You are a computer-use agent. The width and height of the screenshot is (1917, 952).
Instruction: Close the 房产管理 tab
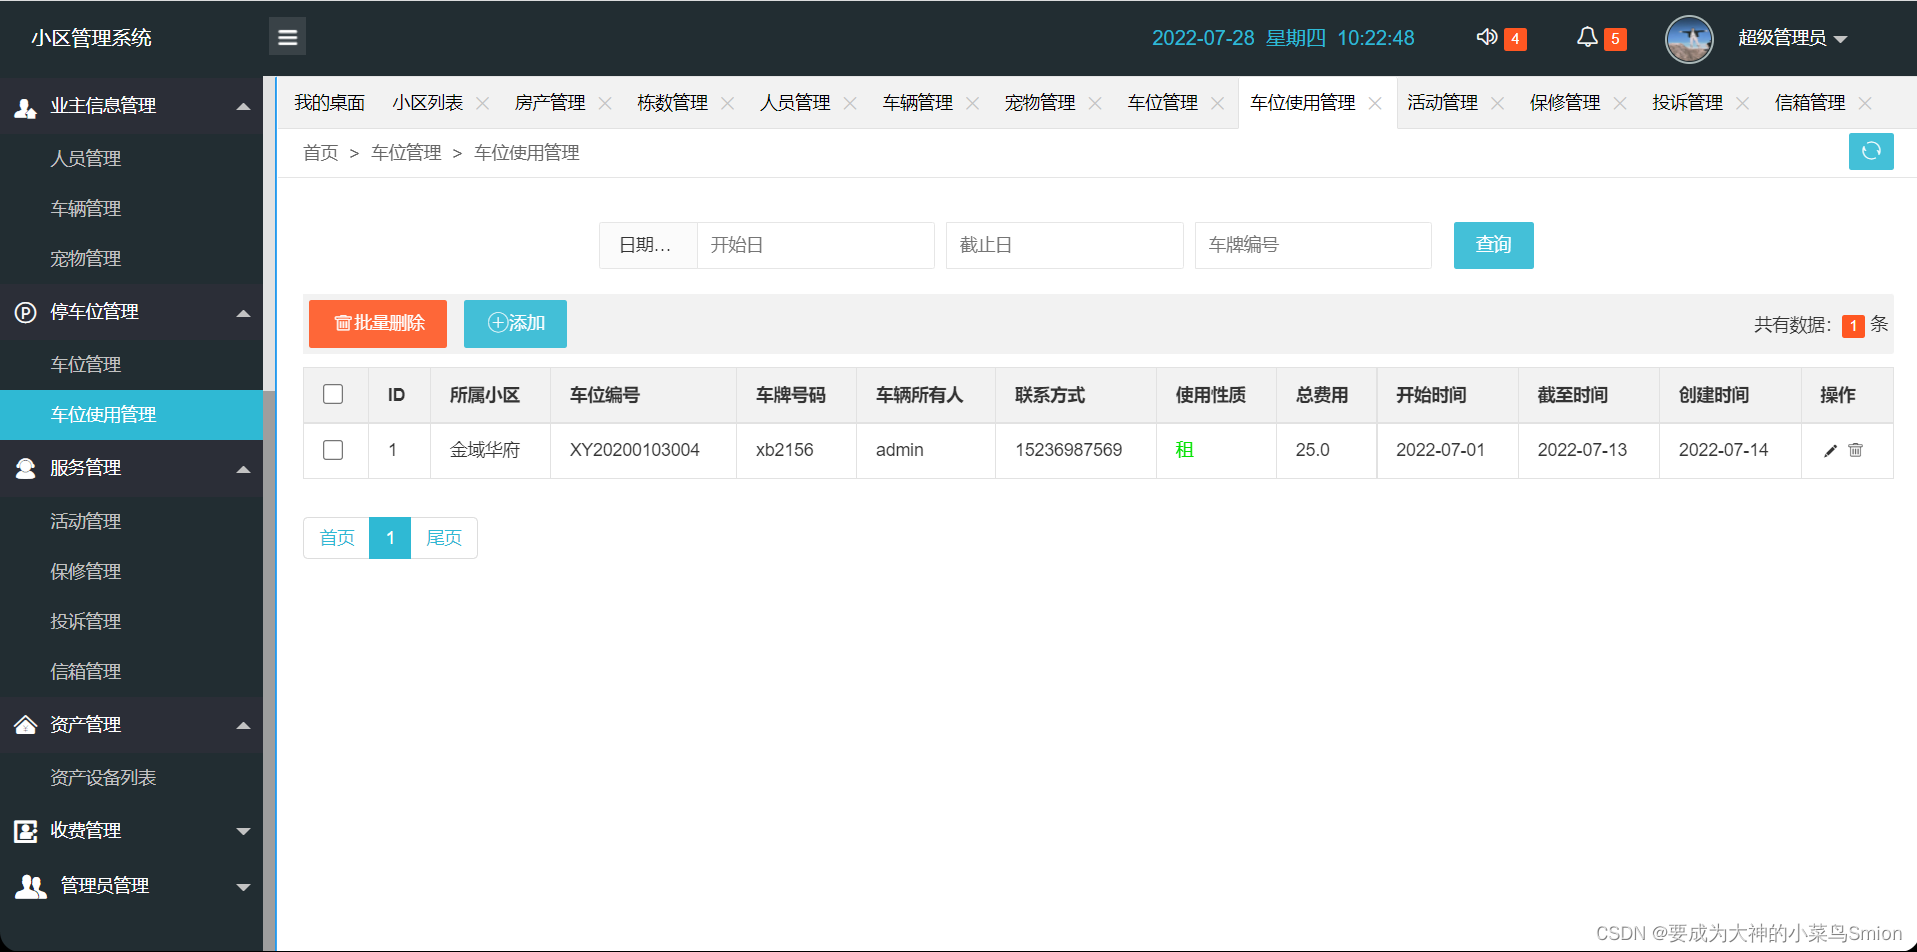(x=605, y=103)
